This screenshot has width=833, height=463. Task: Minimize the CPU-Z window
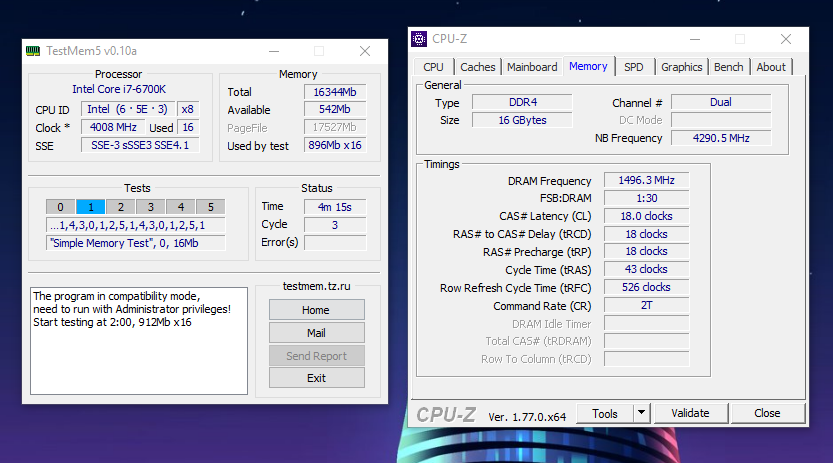[x=695, y=39]
